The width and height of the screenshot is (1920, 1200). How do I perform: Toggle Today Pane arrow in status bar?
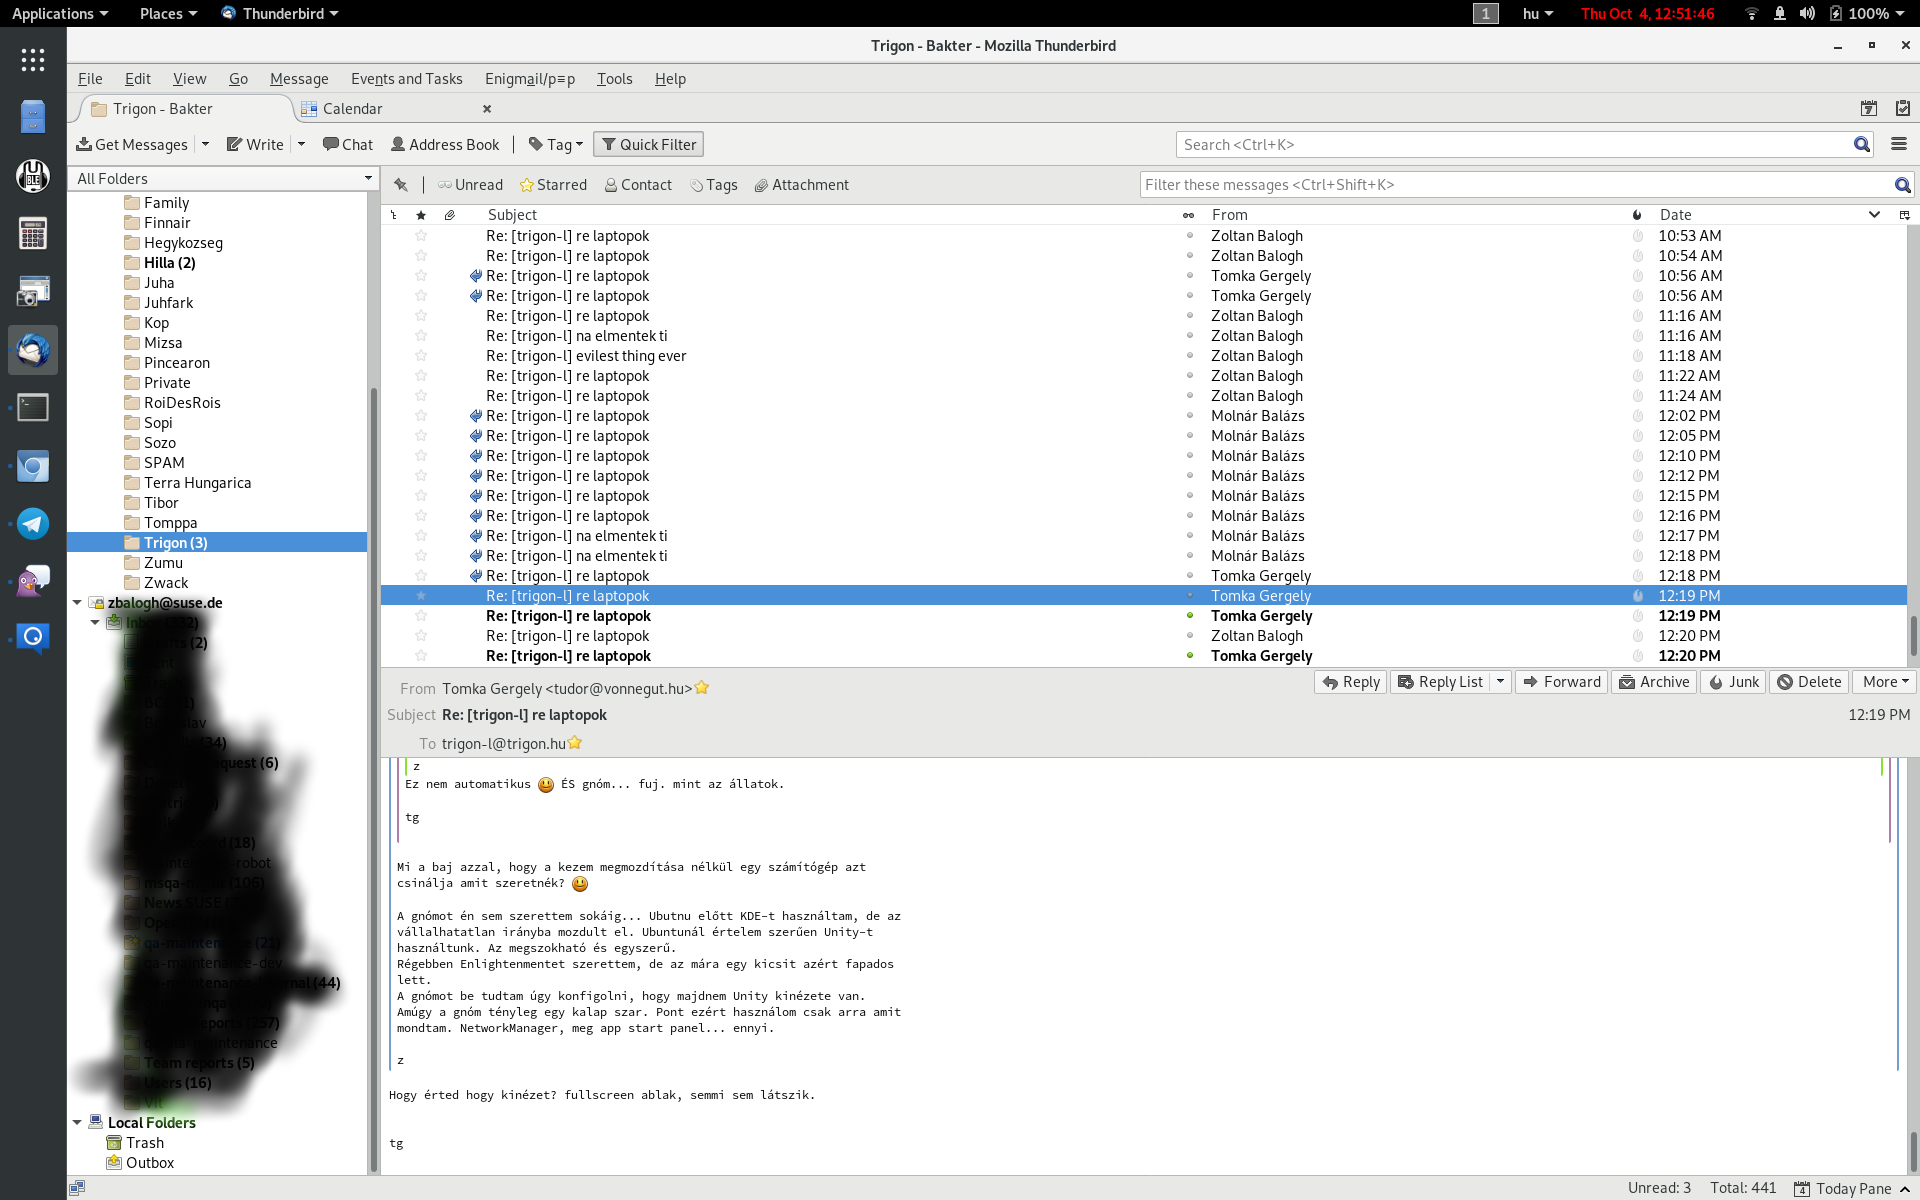point(1905,1189)
